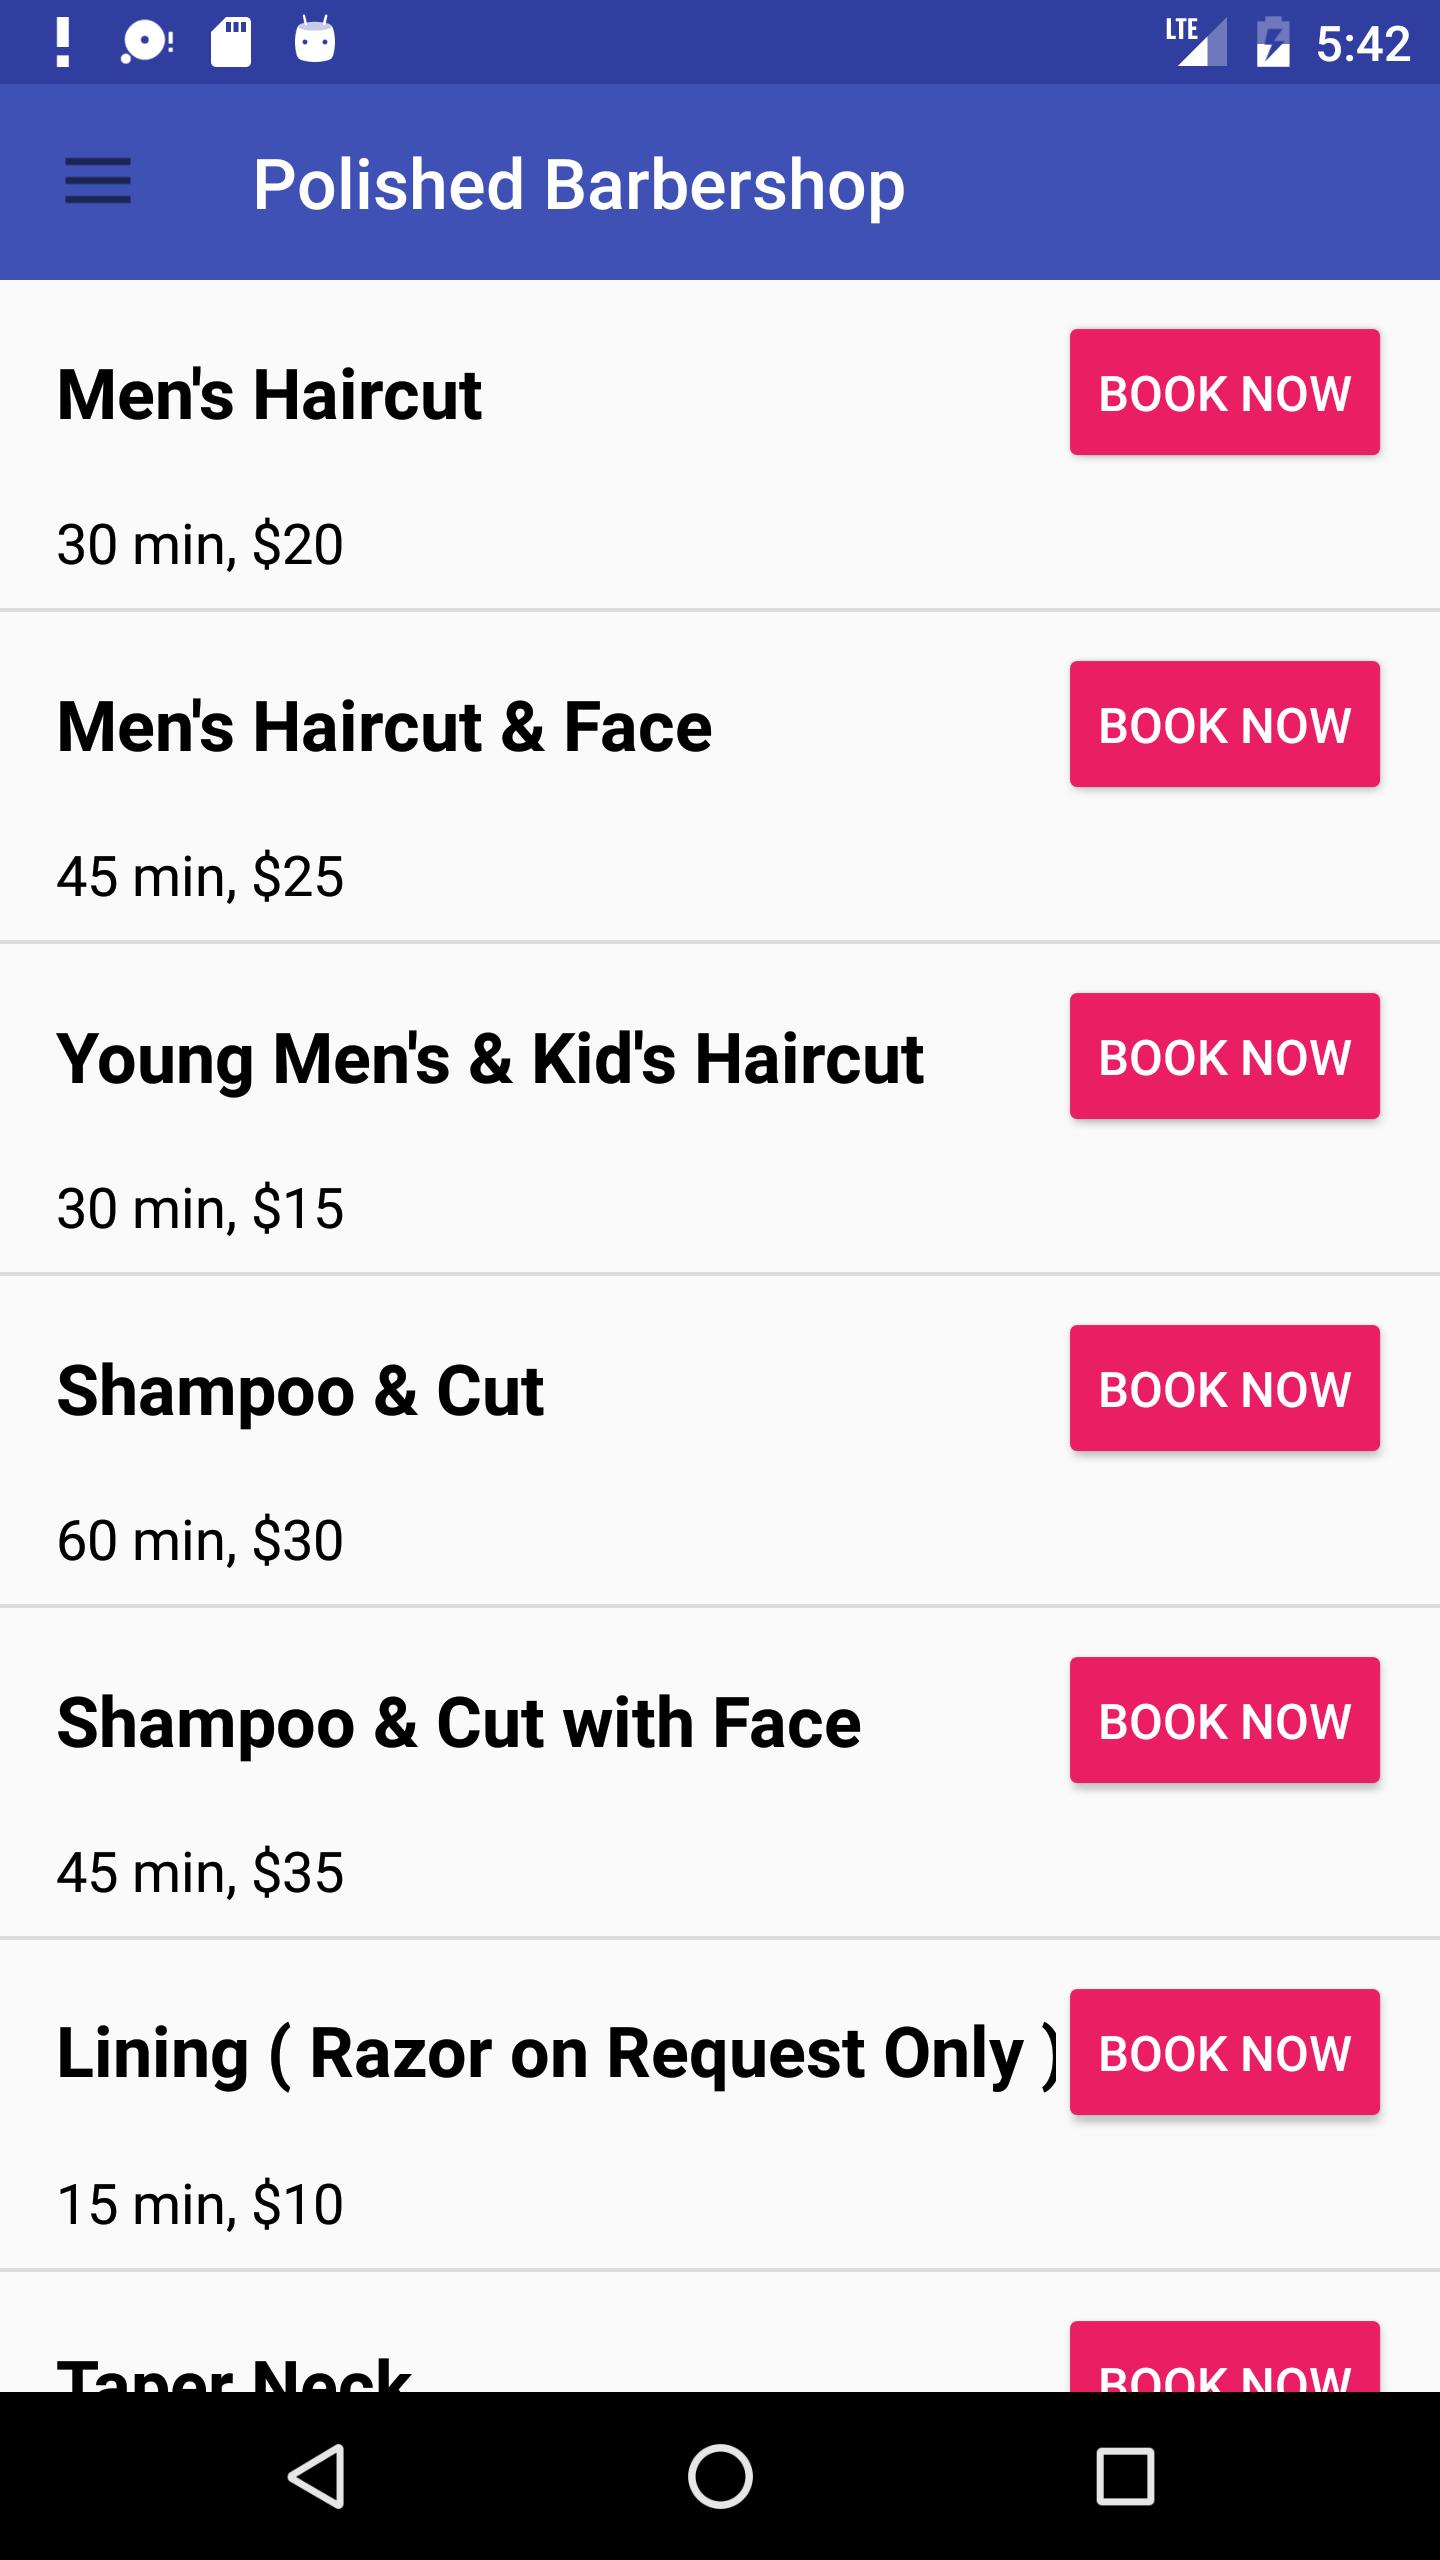Book Men's Haircut & Face service
1440x2560 pixels.
[1224, 724]
